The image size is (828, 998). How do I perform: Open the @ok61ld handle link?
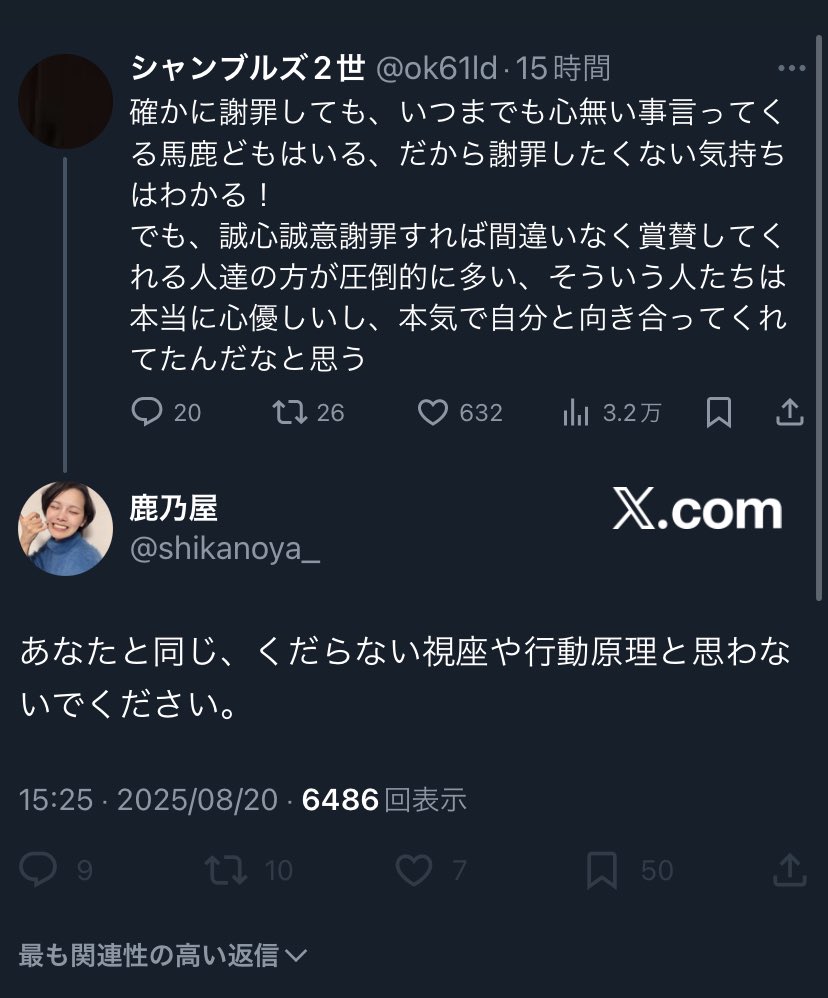point(436,69)
